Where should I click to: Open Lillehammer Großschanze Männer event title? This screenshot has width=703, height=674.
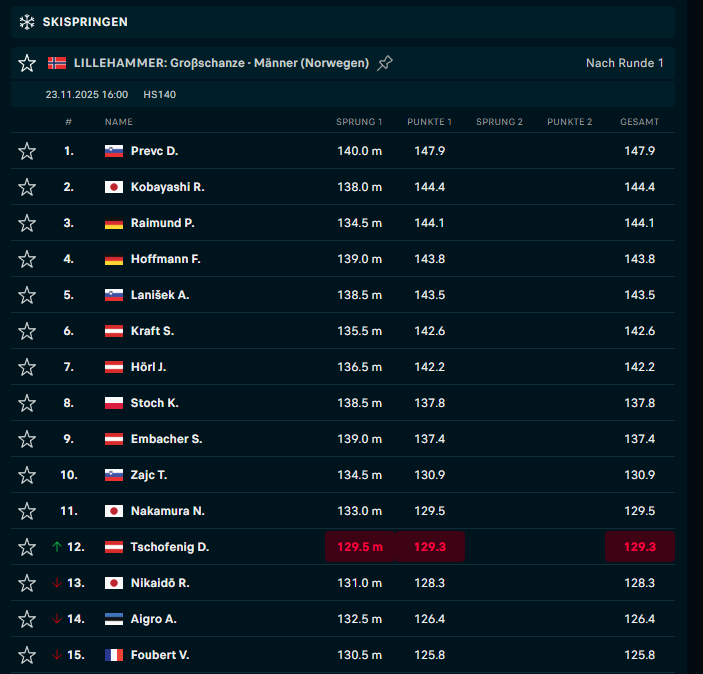221,63
